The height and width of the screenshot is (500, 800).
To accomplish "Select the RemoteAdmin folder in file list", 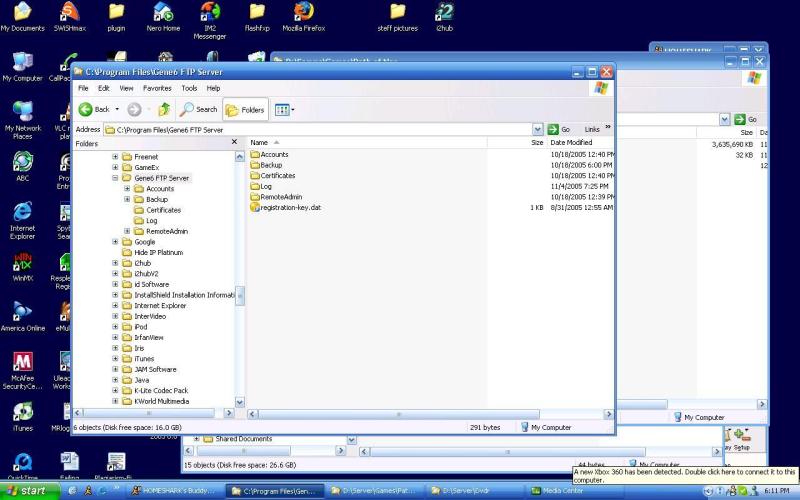I will (276, 197).
